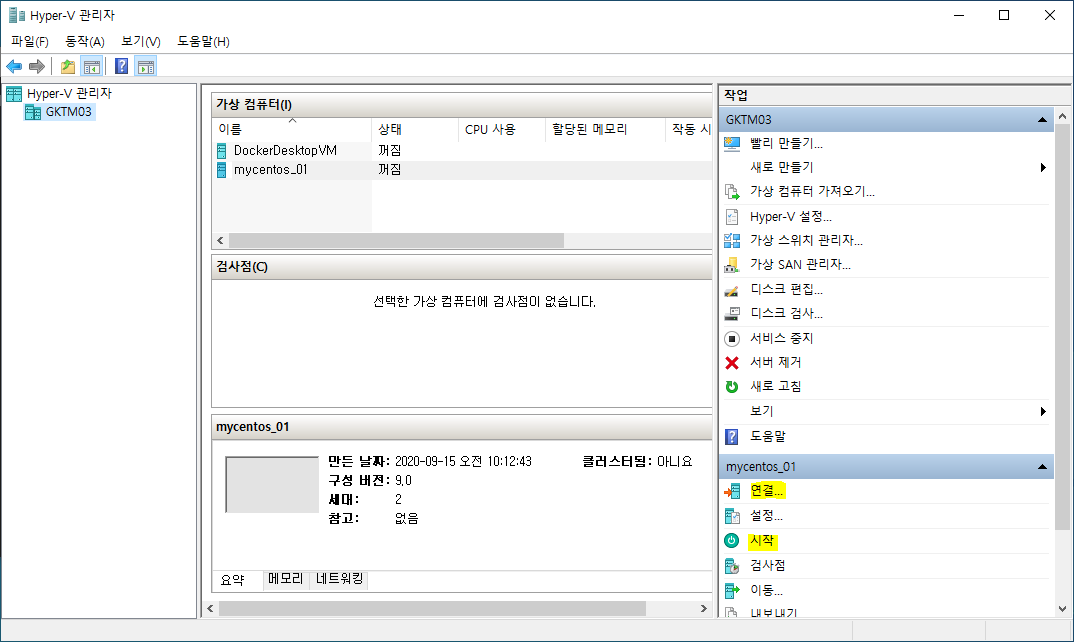This screenshot has height=642, width=1074.
Task: Click the mycentos_01 row icon
Action: (x=221, y=170)
